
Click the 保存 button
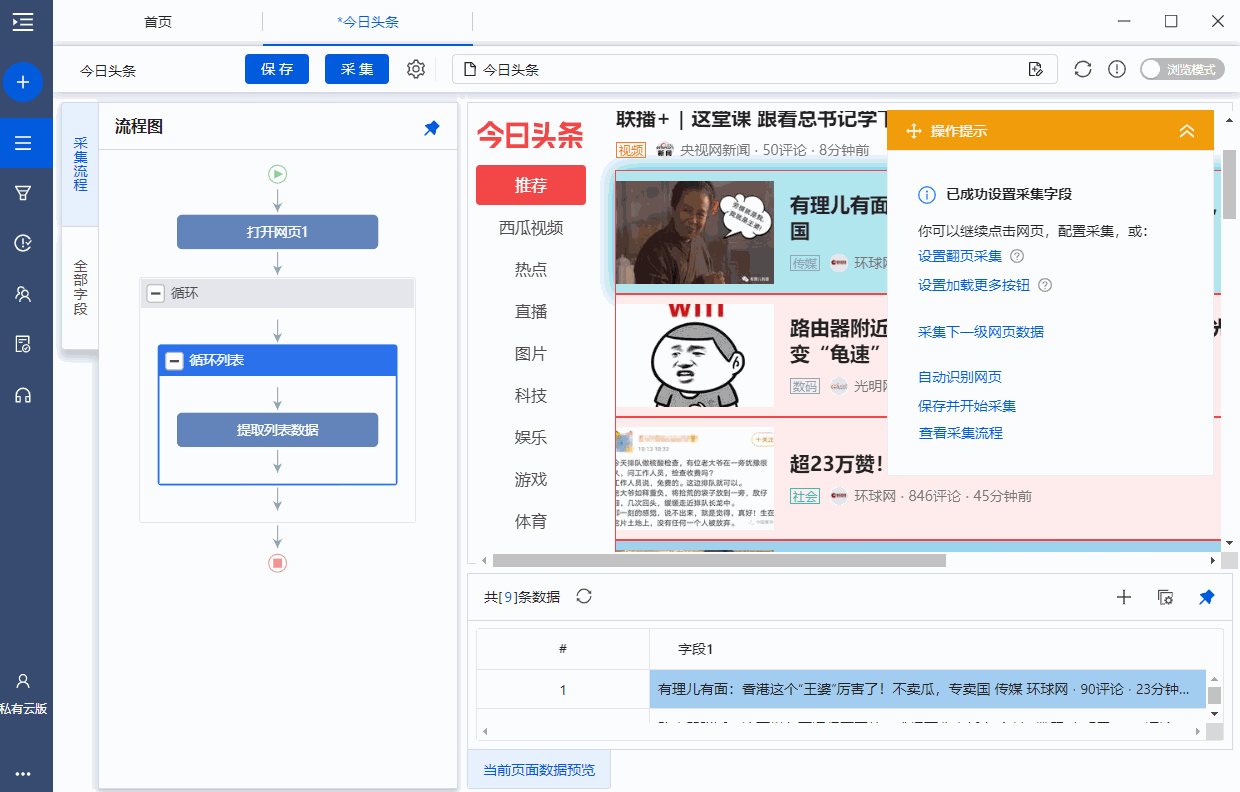click(x=278, y=69)
